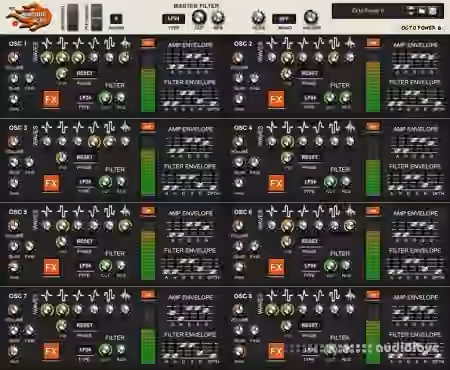
Task: Select the sixth waveform icon in OSC 1
Action: click(x=125, y=43)
